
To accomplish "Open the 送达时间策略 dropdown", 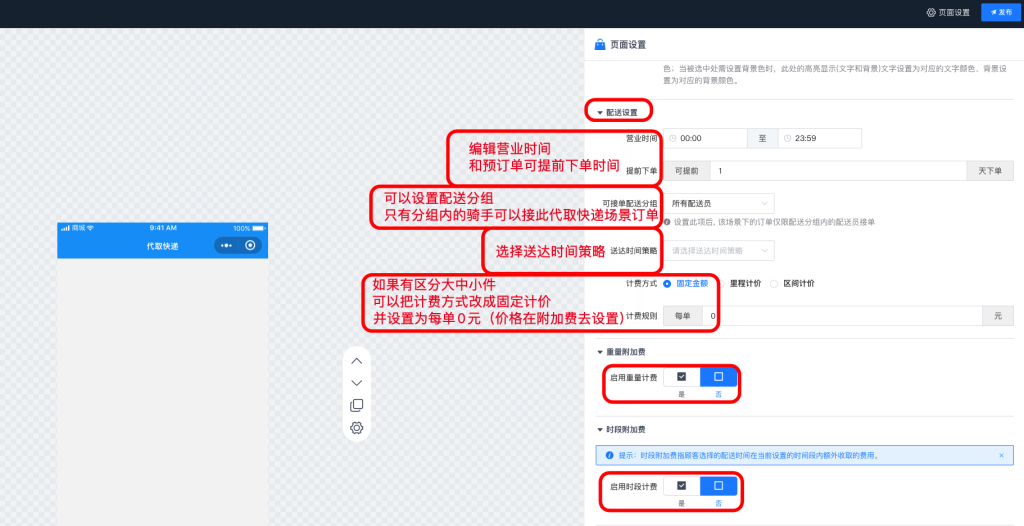I will 719,251.
